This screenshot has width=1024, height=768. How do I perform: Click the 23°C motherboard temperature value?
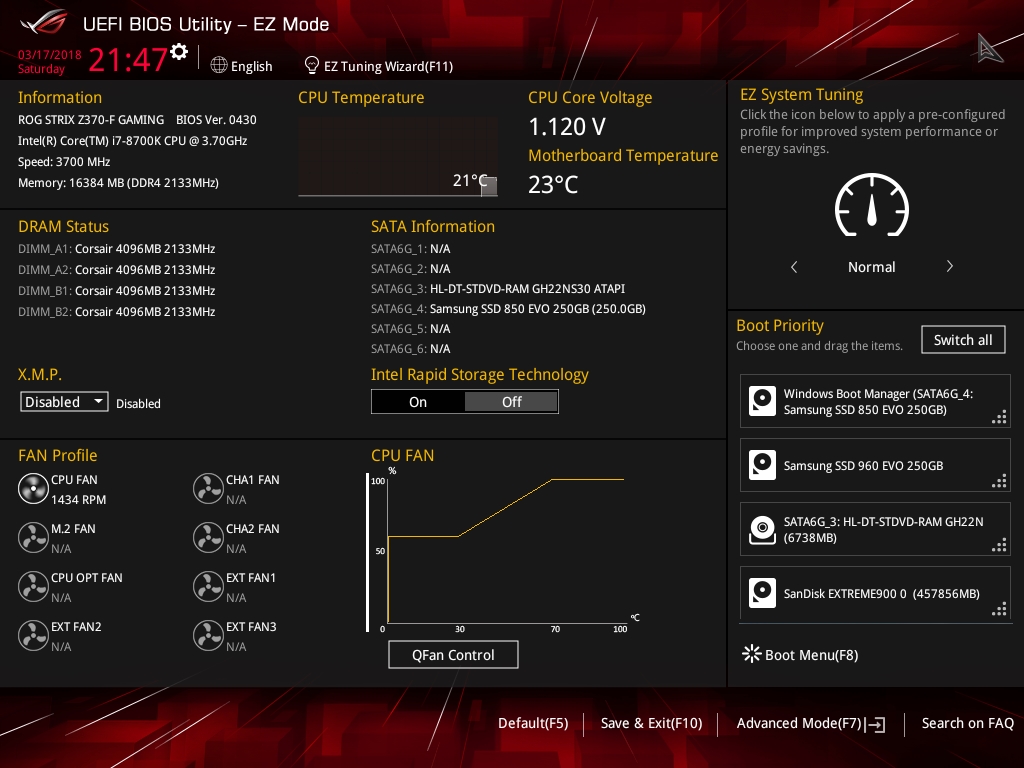553,185
